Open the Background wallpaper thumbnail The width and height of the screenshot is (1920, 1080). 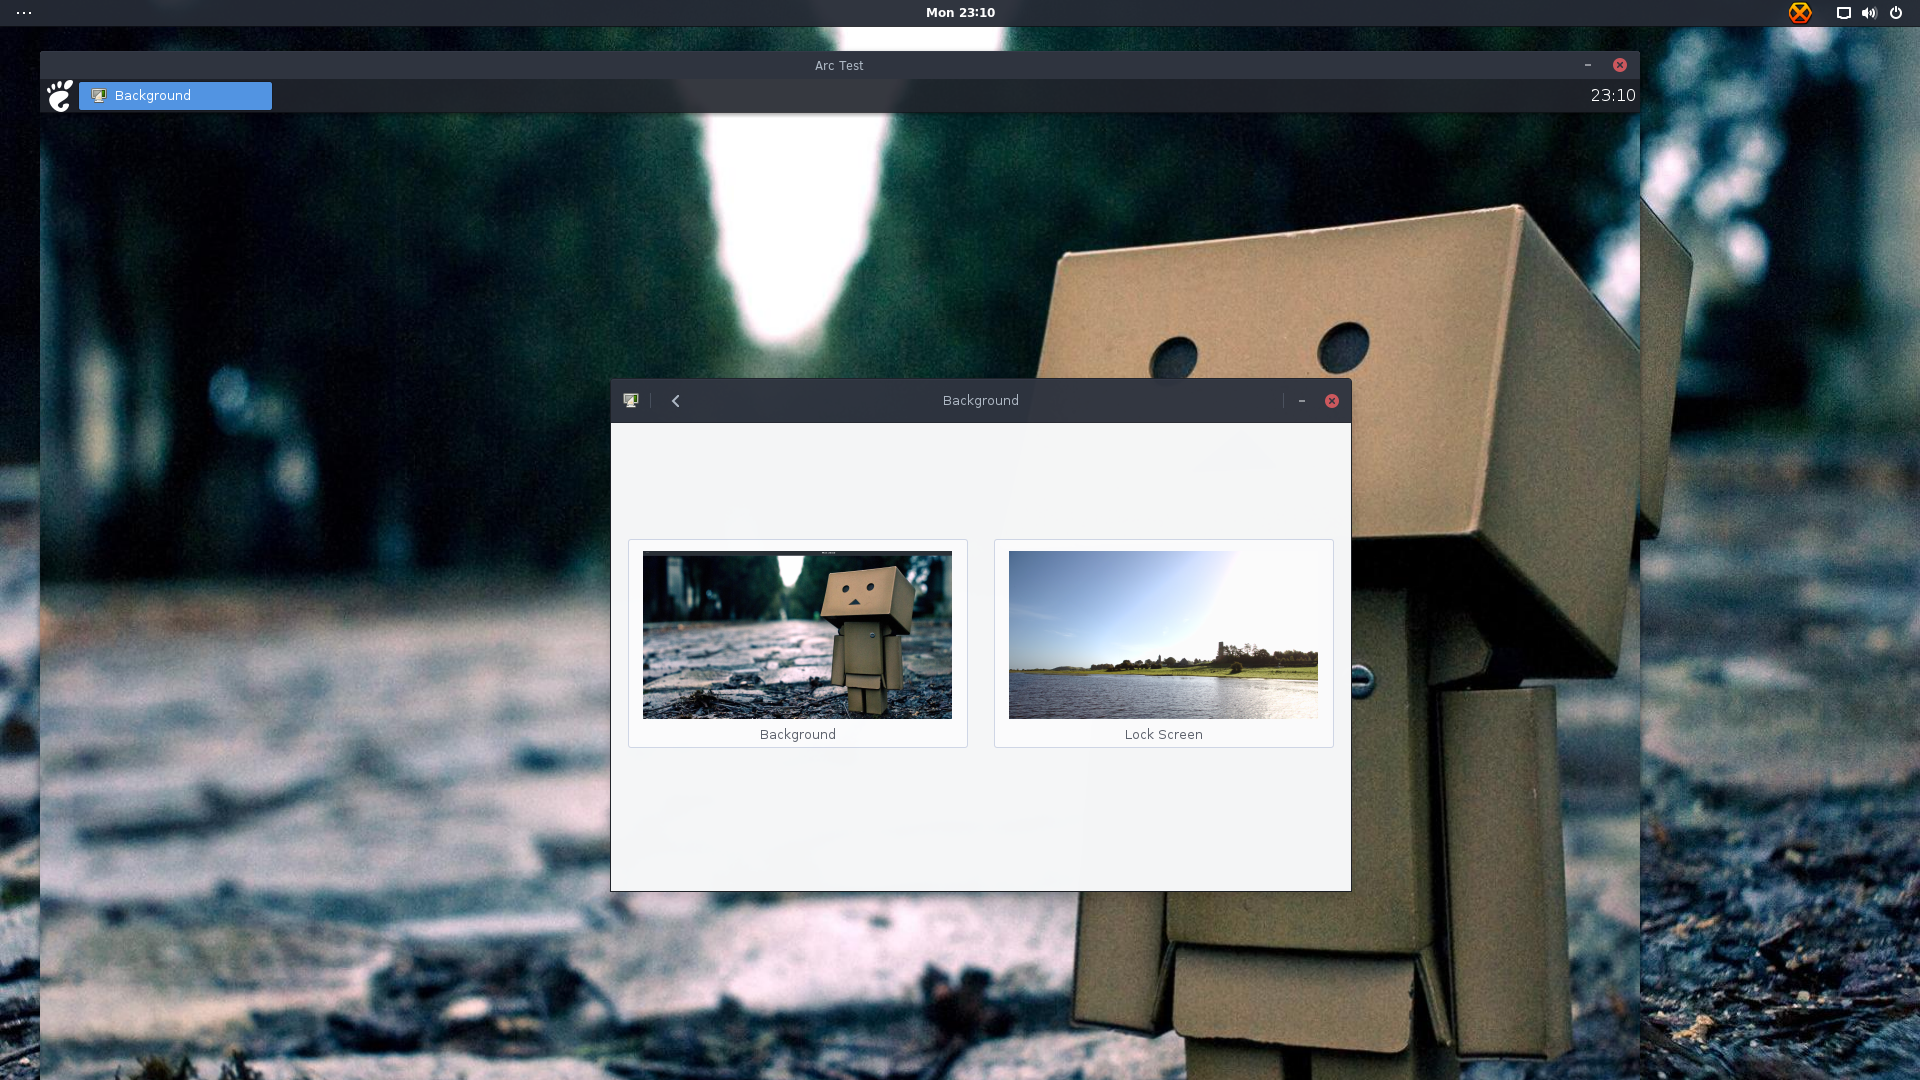pos(797,635)
